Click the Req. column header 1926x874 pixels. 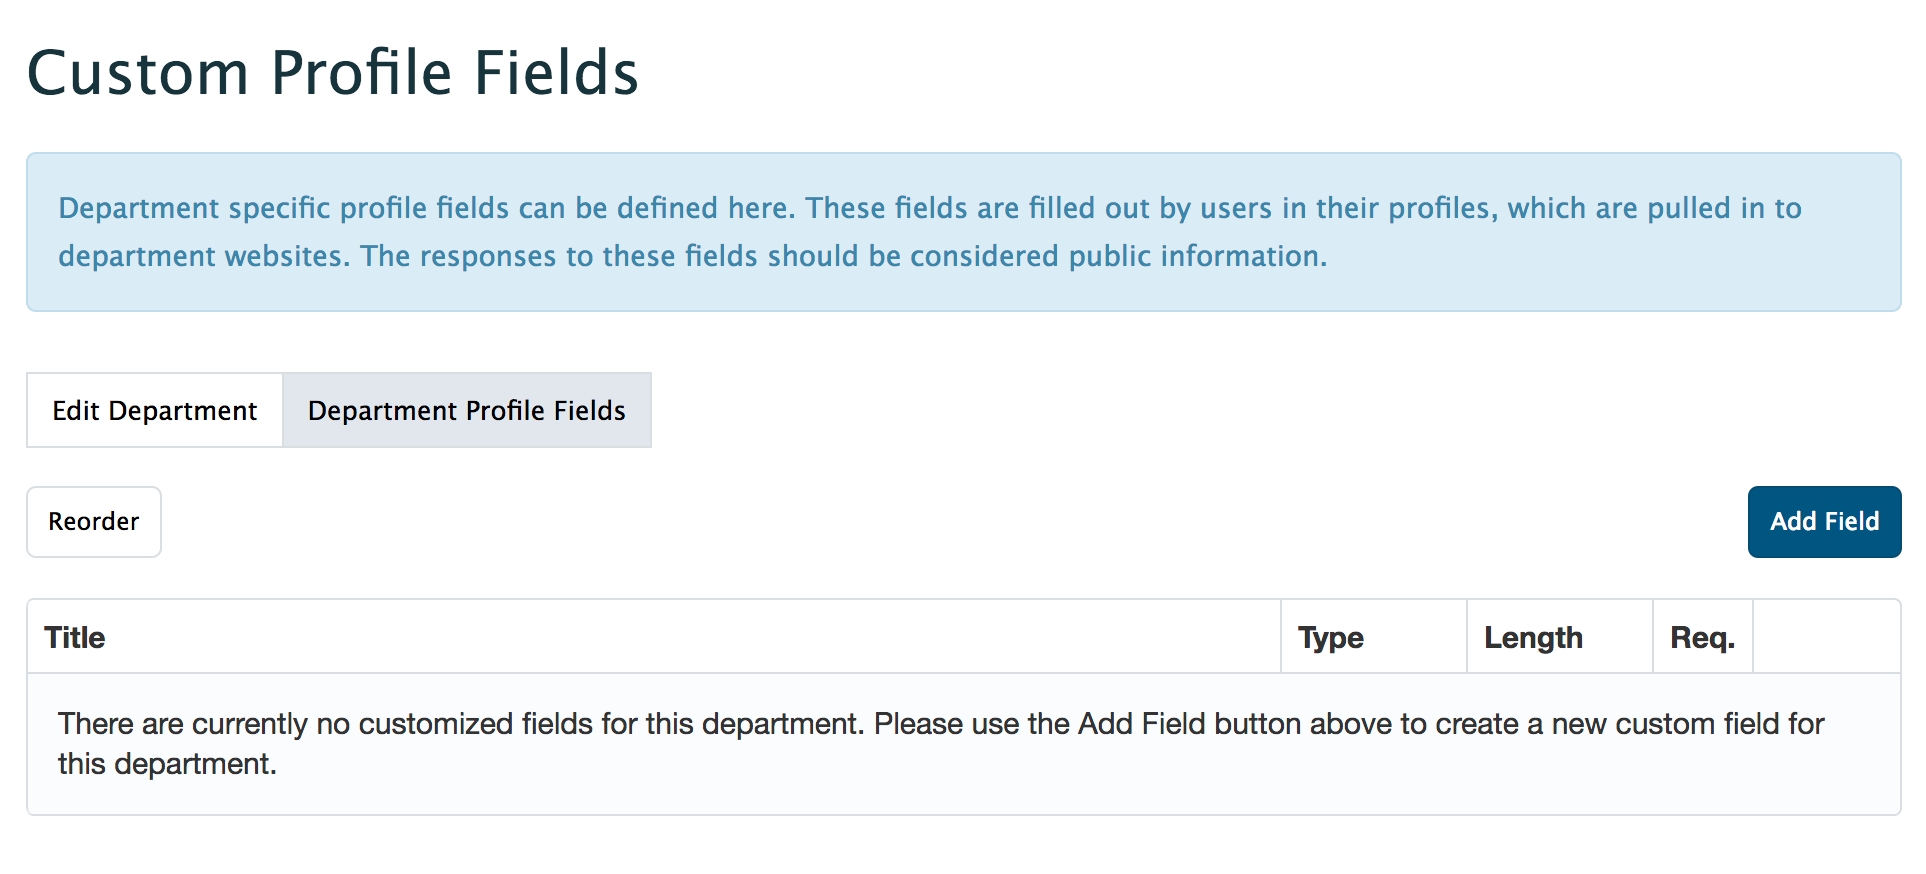[x=1701, y=638]
